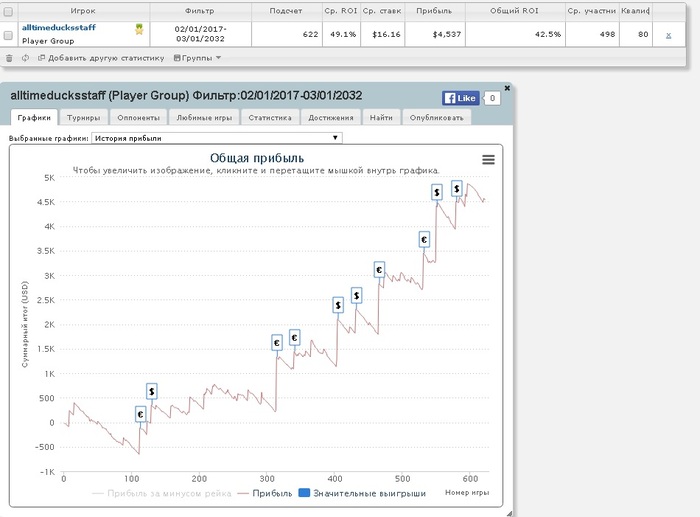Remove row using the x link
Image resolution: width=700 pixels, height=517 pixels.
(x=668, y=35)
